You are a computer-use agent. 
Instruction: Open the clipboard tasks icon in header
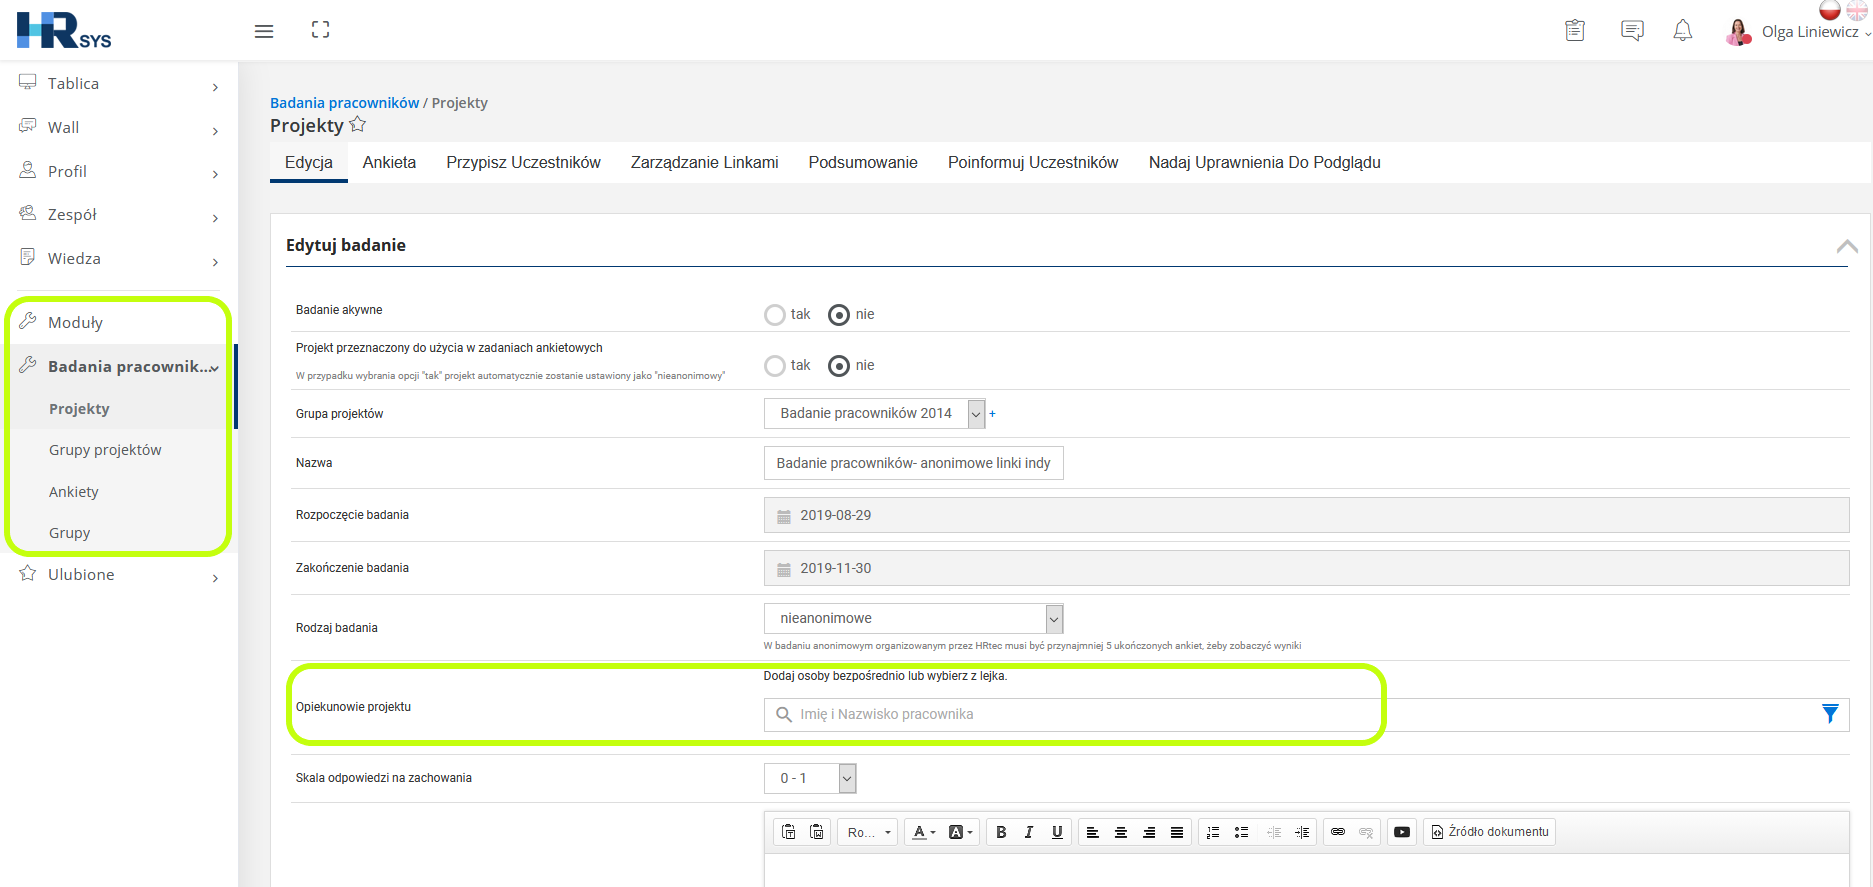1575,31
